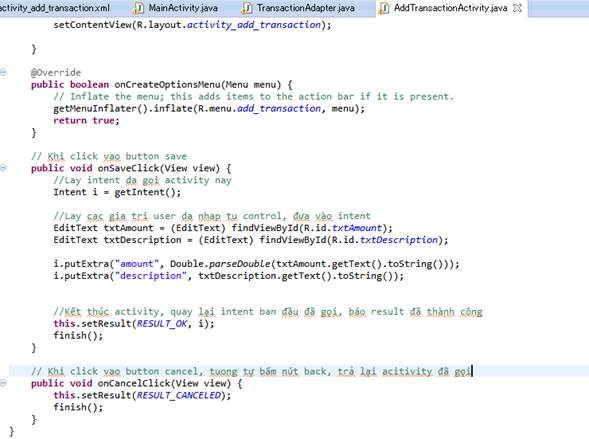Click the txtAmount id reference in findViewById

[357, 228]
